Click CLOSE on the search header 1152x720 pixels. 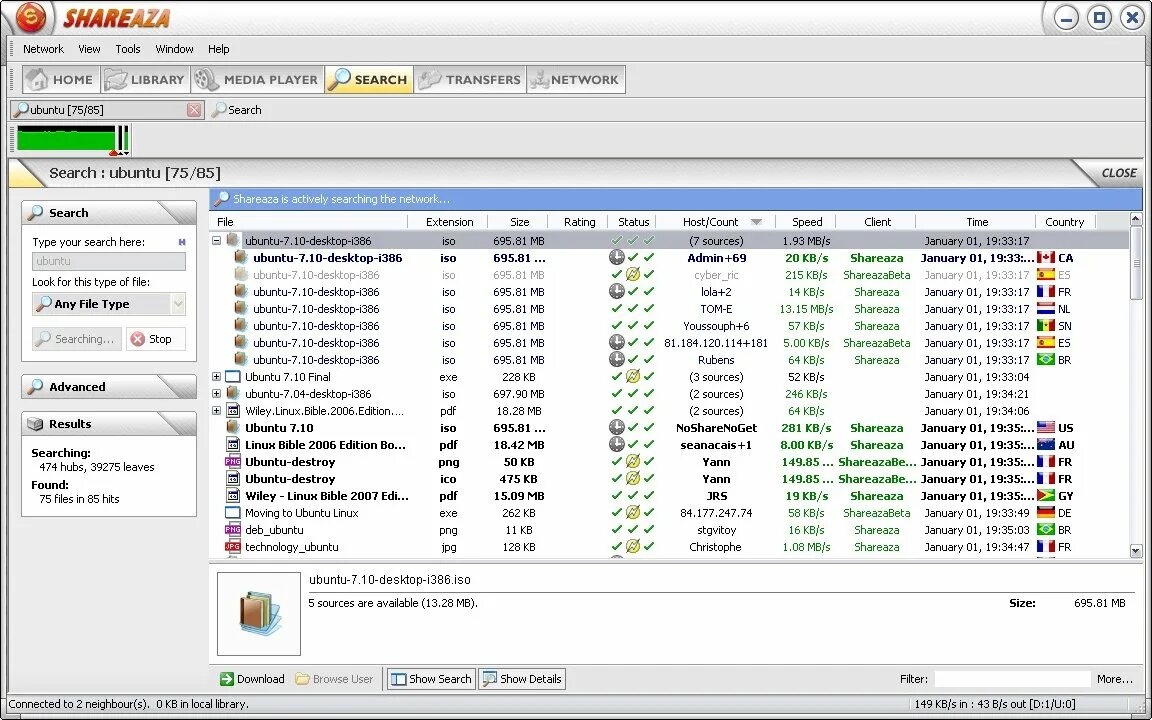[x=1119, y=173]
